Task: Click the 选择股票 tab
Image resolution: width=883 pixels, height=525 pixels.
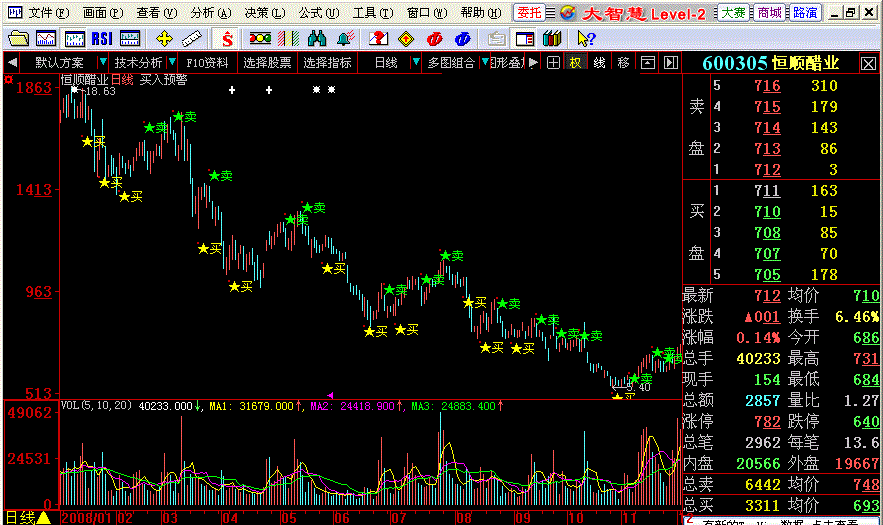Action: pyautogui.click(x=267, y=63)
